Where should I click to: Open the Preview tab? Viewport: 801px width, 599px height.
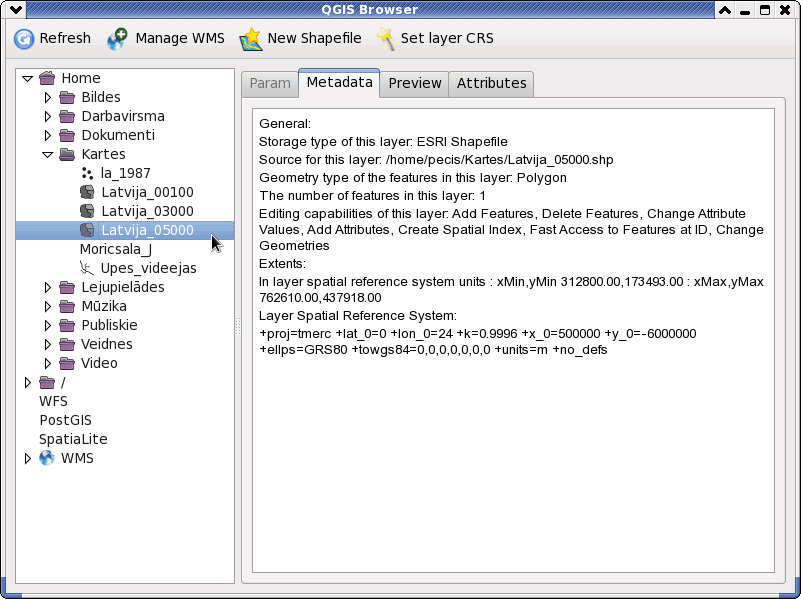[414, 83]
